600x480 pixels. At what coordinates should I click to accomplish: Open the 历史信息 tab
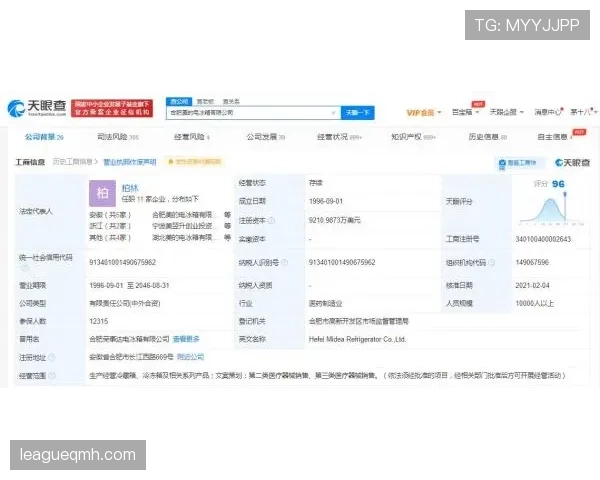[x=488, y=137]
